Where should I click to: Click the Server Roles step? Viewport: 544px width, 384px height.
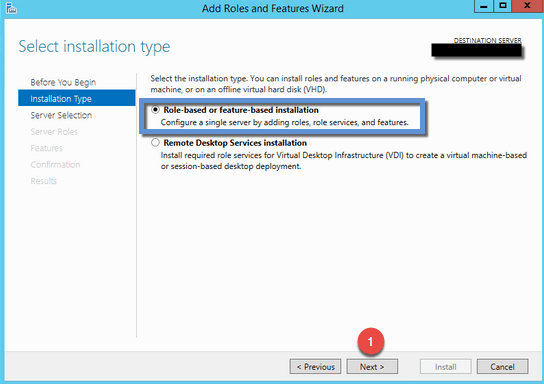54,132
